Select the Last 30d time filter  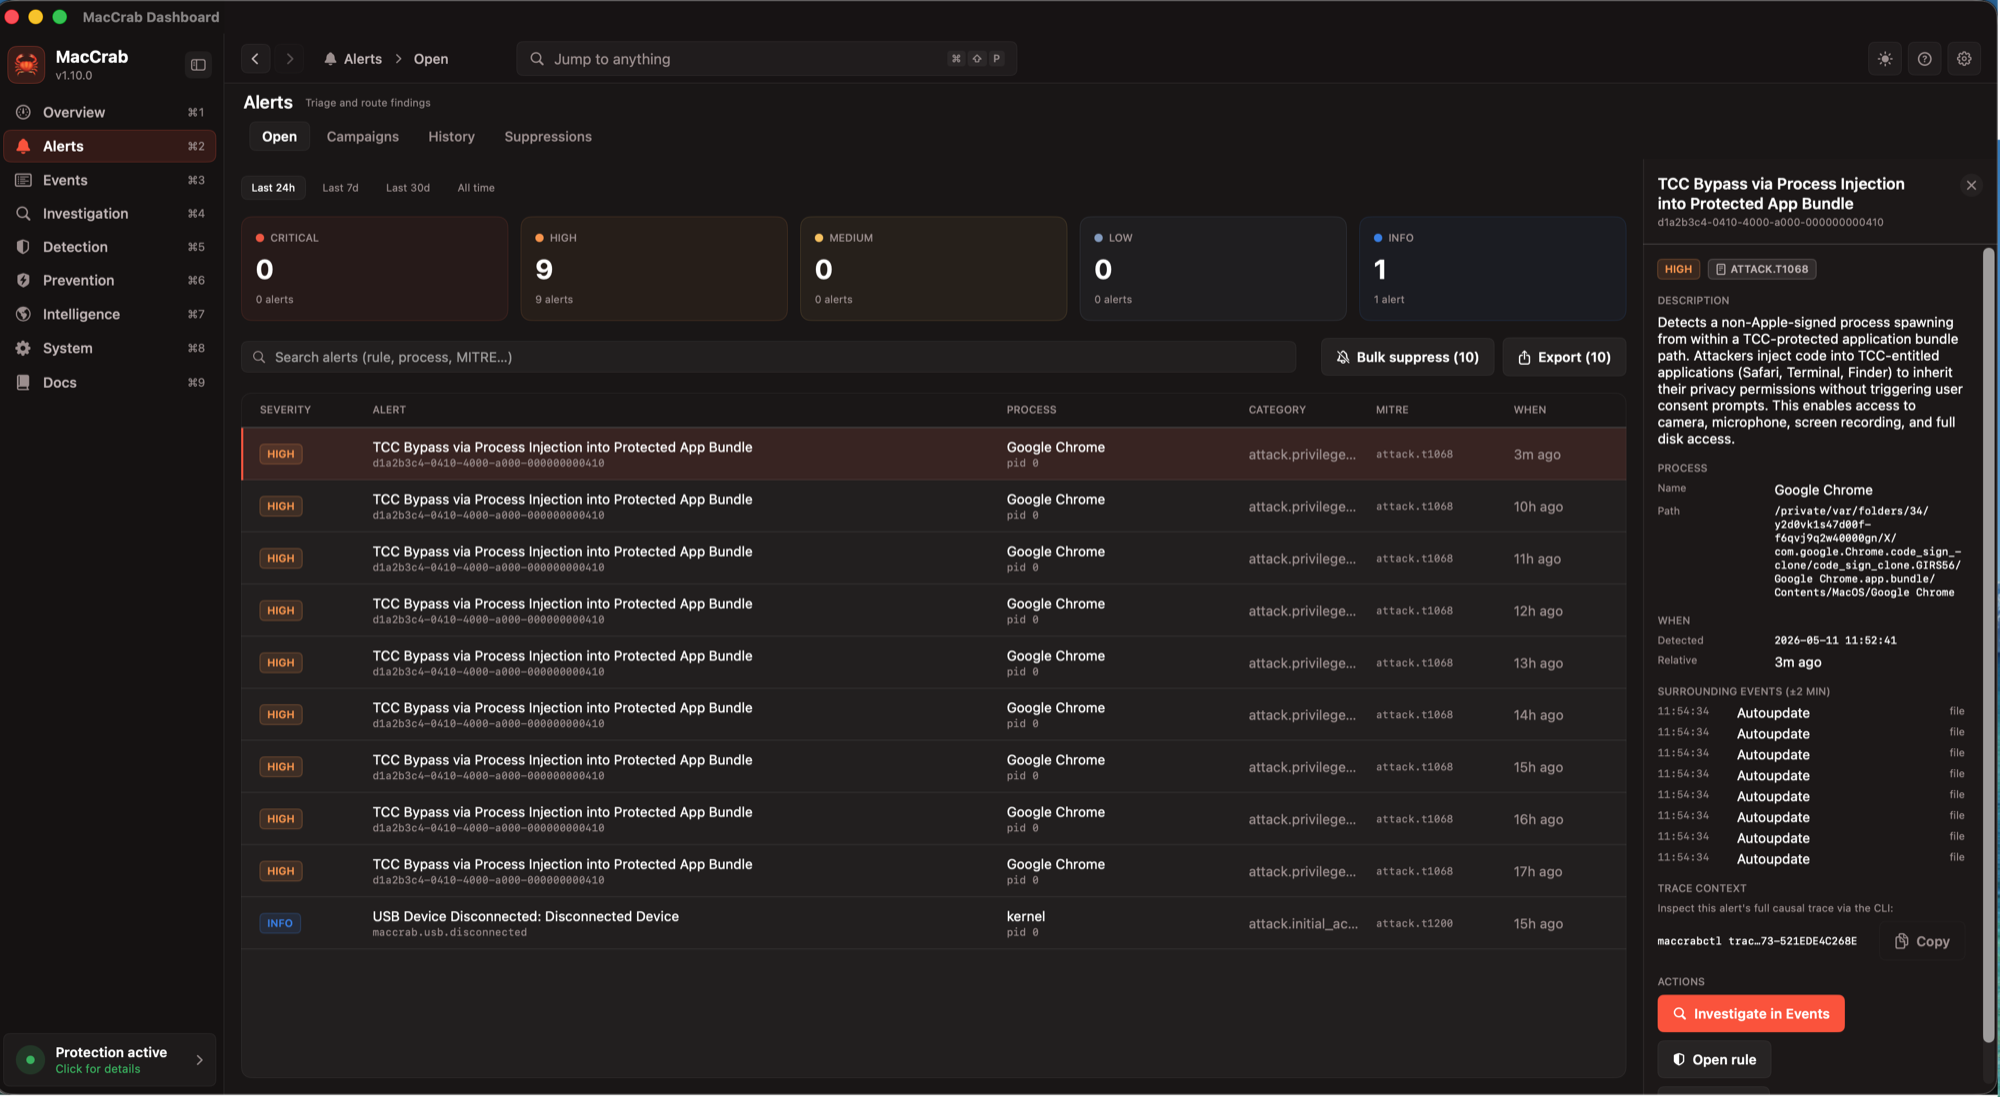pyautogui.click(x=408, y=188)
